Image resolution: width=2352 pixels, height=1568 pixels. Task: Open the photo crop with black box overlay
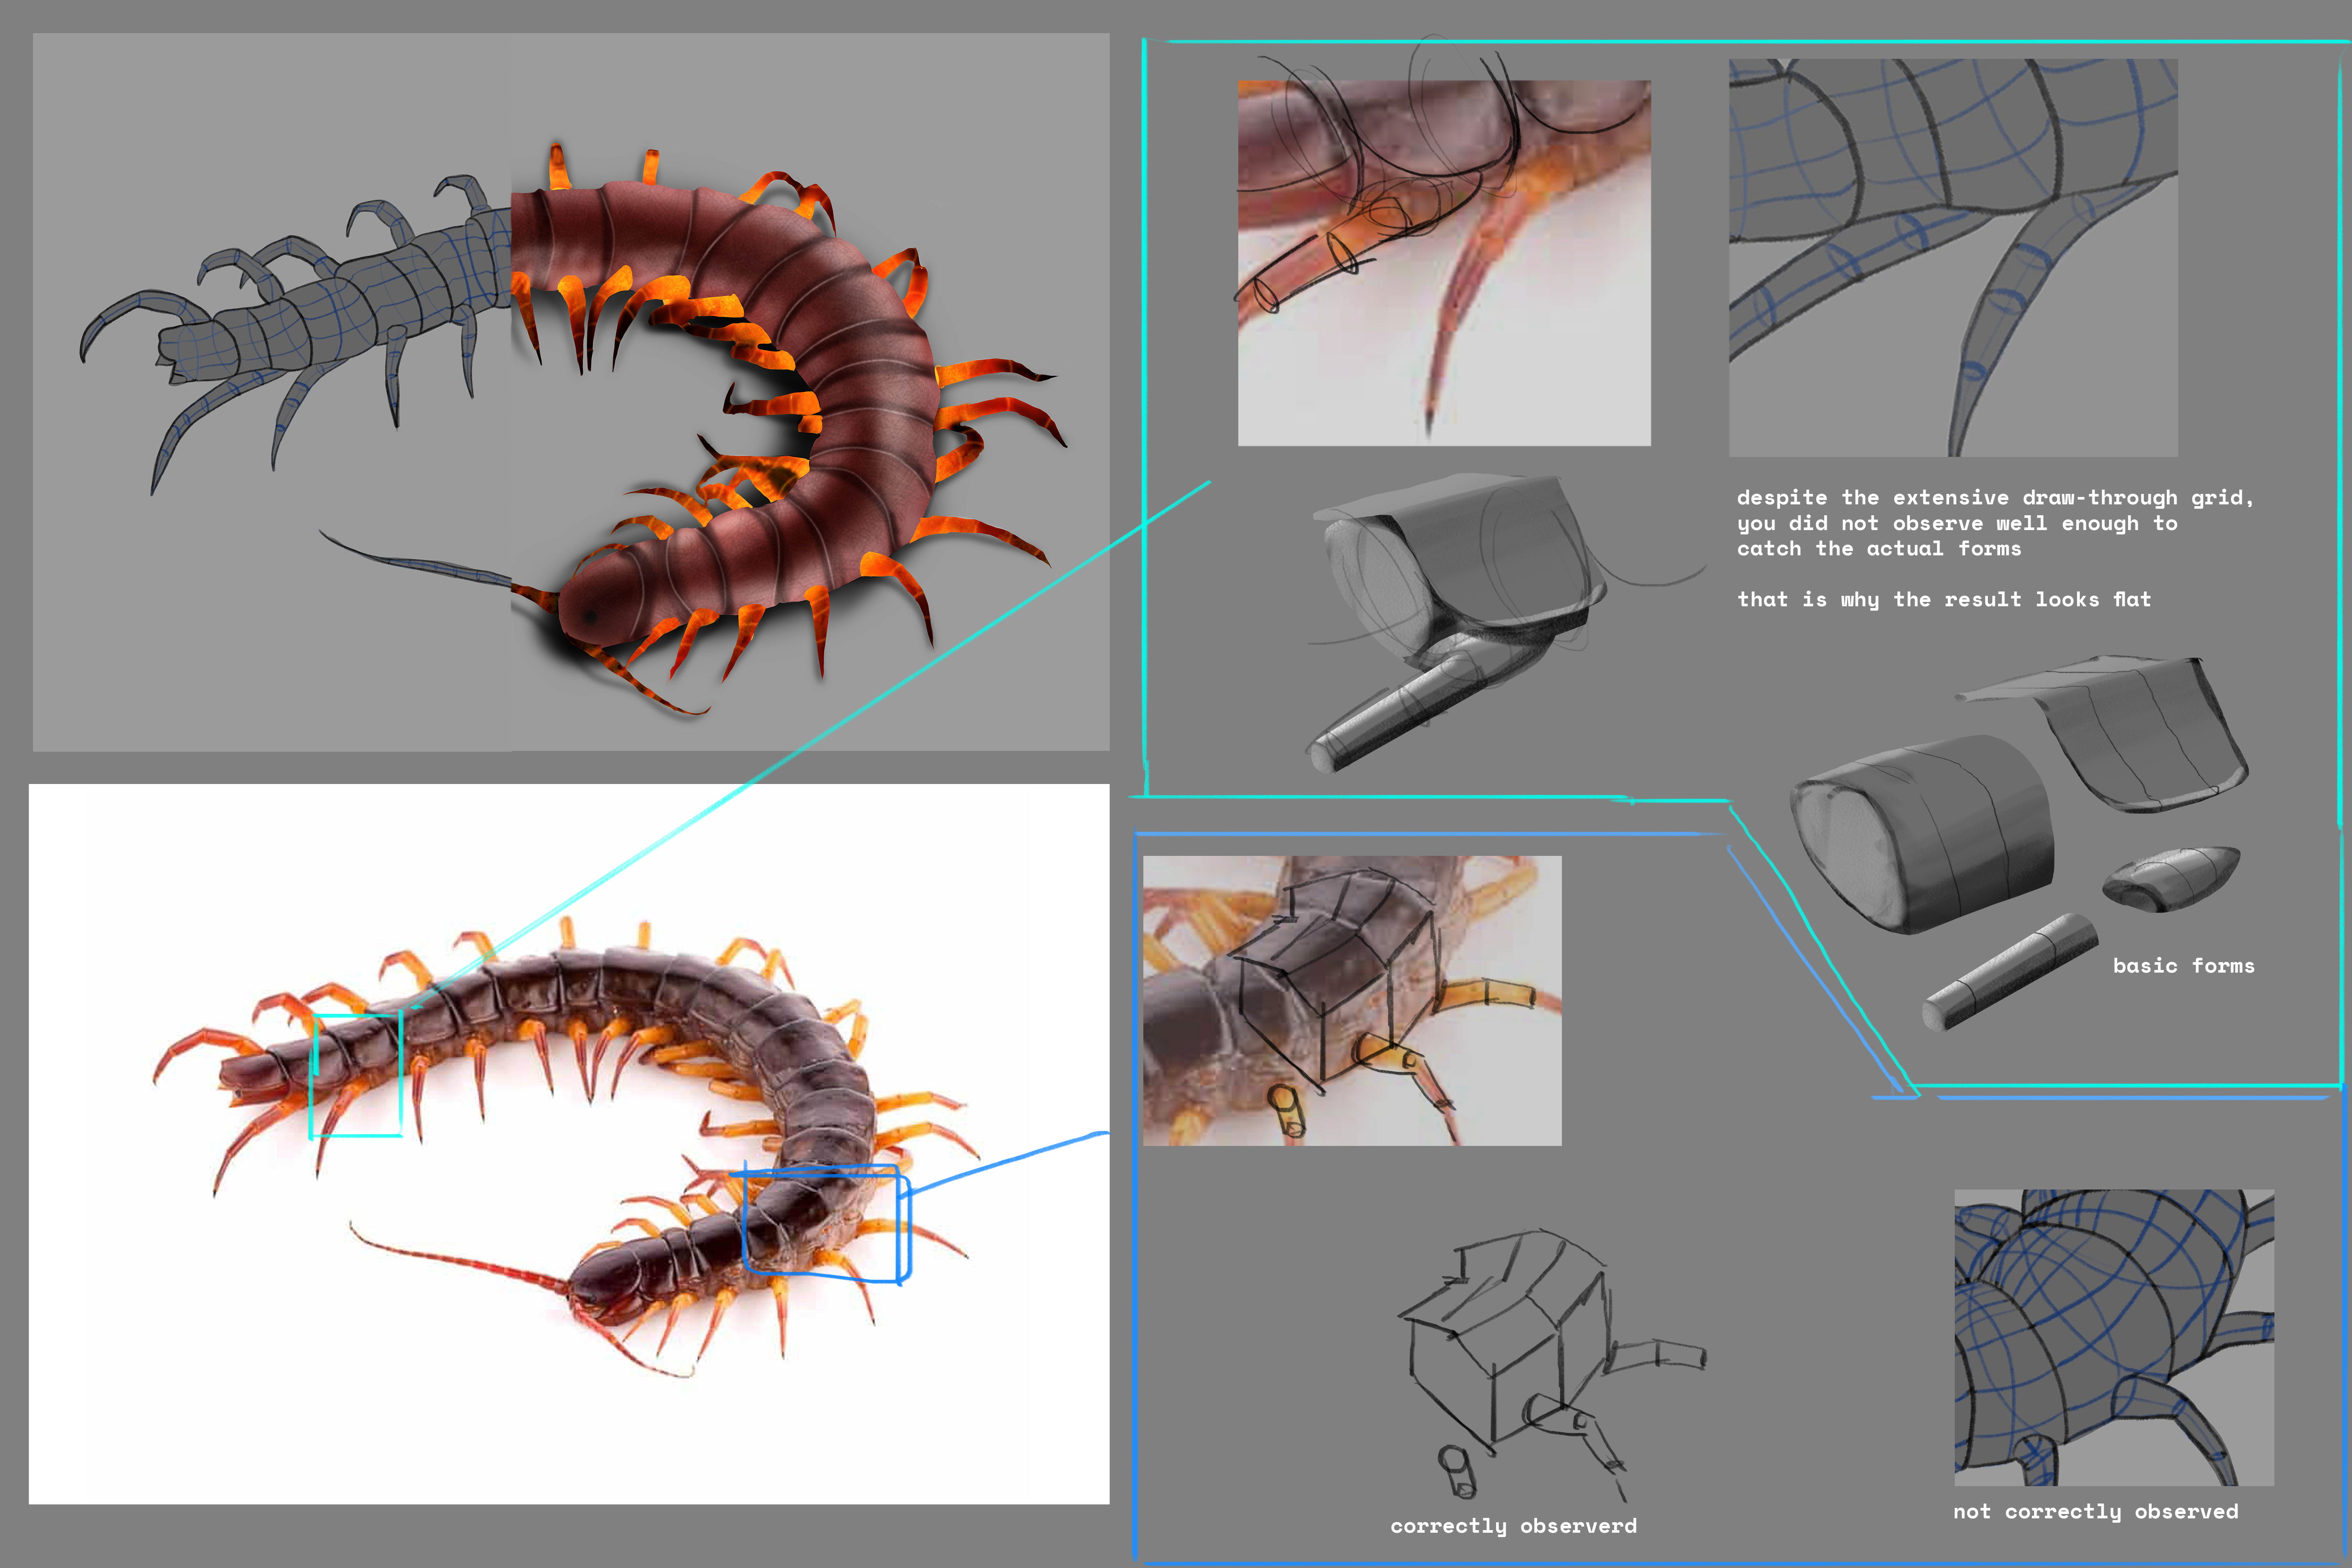coord(1352,1000)
